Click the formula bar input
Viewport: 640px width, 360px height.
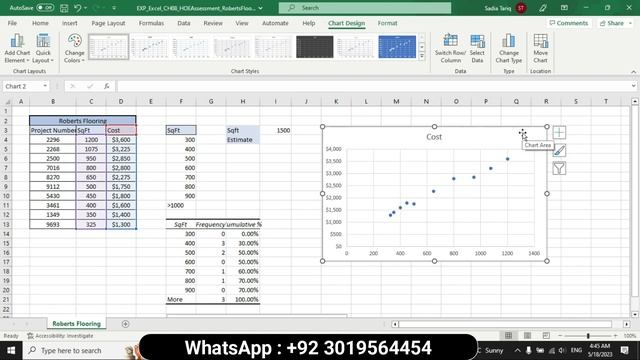pos(372,86)
